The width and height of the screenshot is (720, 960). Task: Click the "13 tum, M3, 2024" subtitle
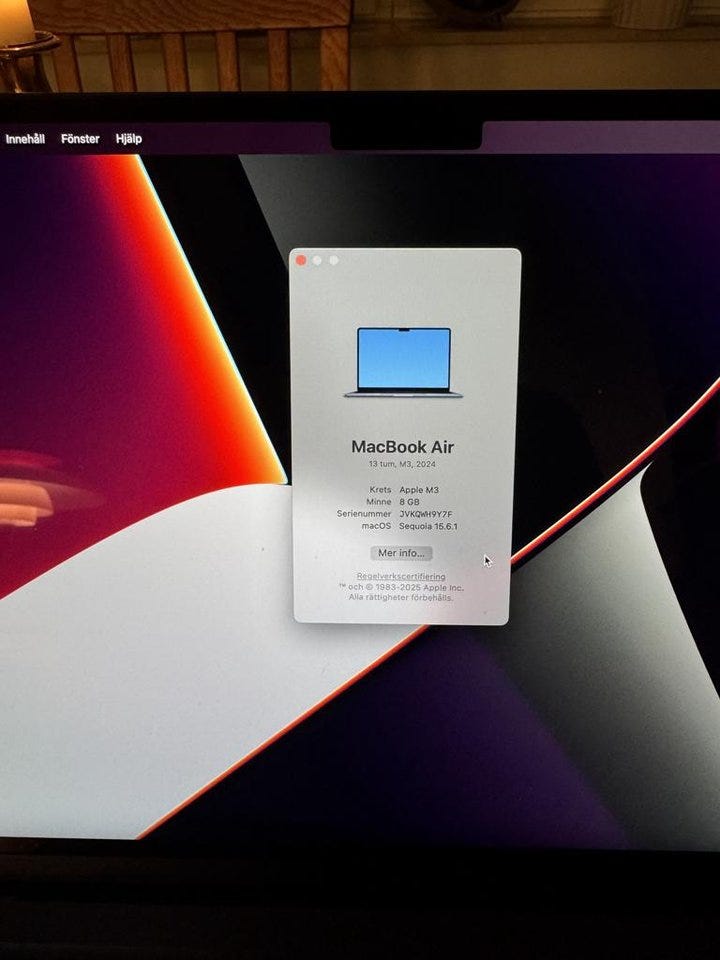point(402,464)
